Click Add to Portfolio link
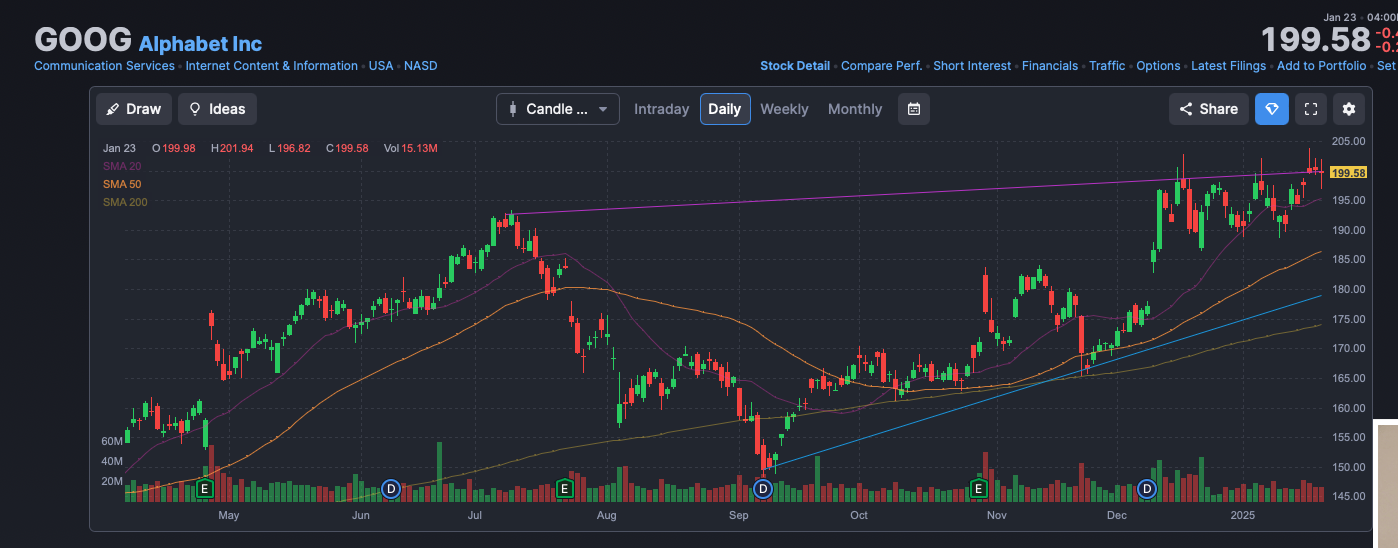This screenshot has width=1398, height=548. 1321,66
